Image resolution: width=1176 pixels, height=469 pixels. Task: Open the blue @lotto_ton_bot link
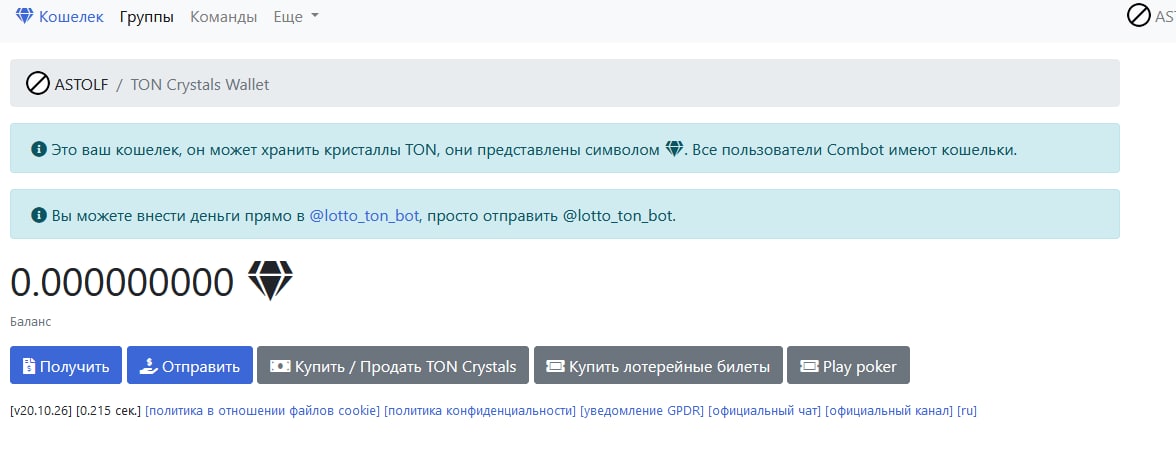pos(364,215)
